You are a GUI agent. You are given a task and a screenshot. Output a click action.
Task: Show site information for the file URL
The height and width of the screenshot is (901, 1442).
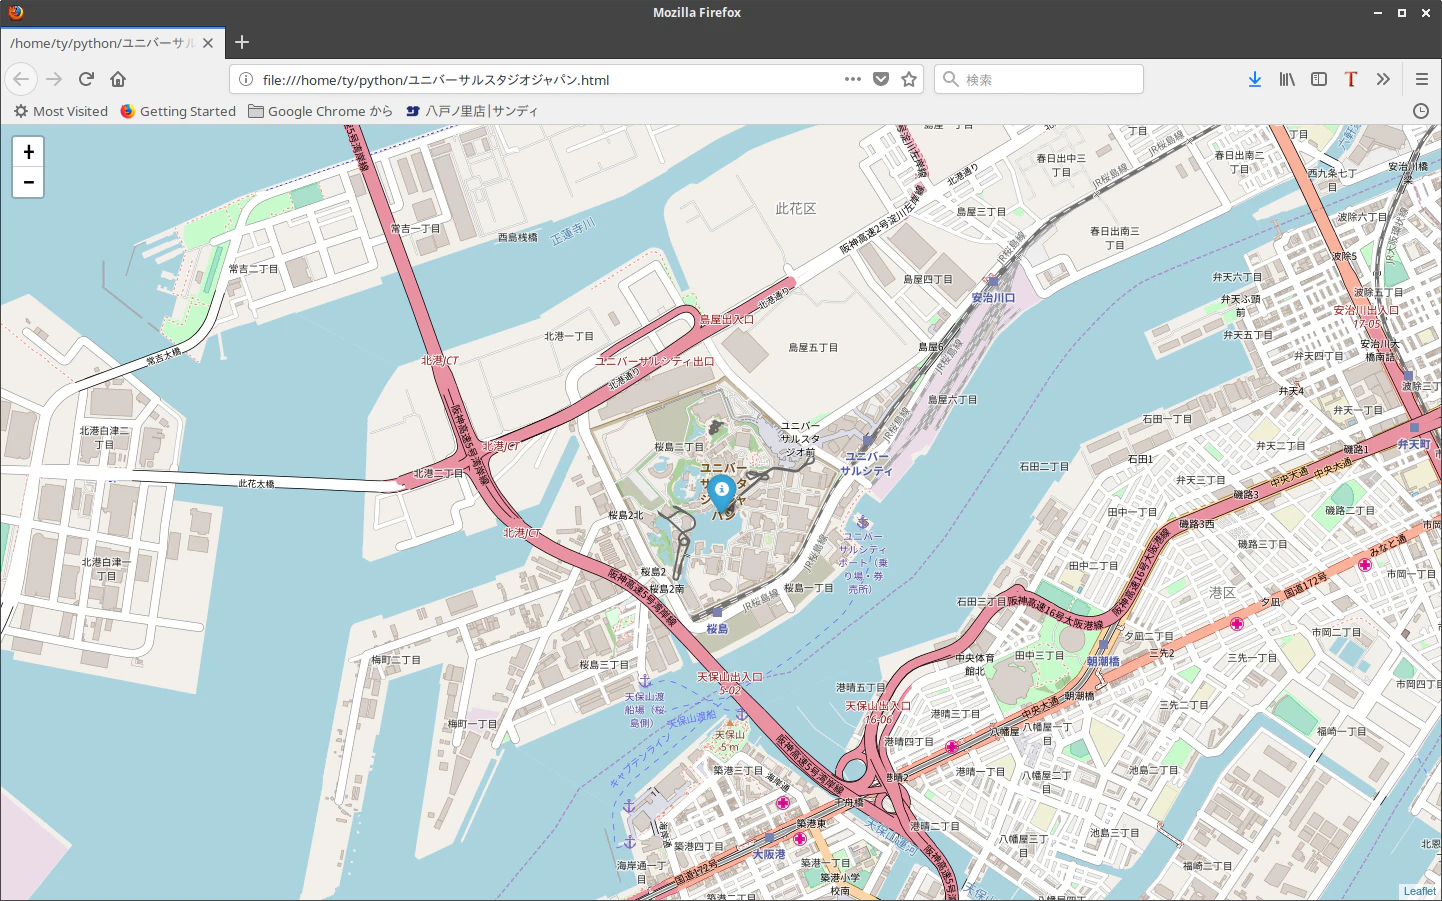tap(246, 79)
